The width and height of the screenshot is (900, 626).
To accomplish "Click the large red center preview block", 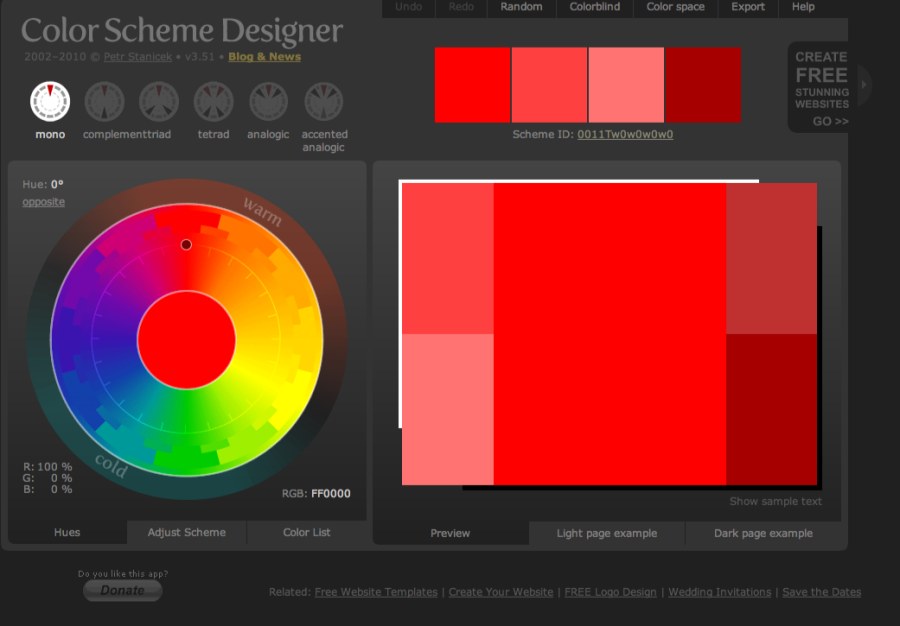I will coord(610,334).
